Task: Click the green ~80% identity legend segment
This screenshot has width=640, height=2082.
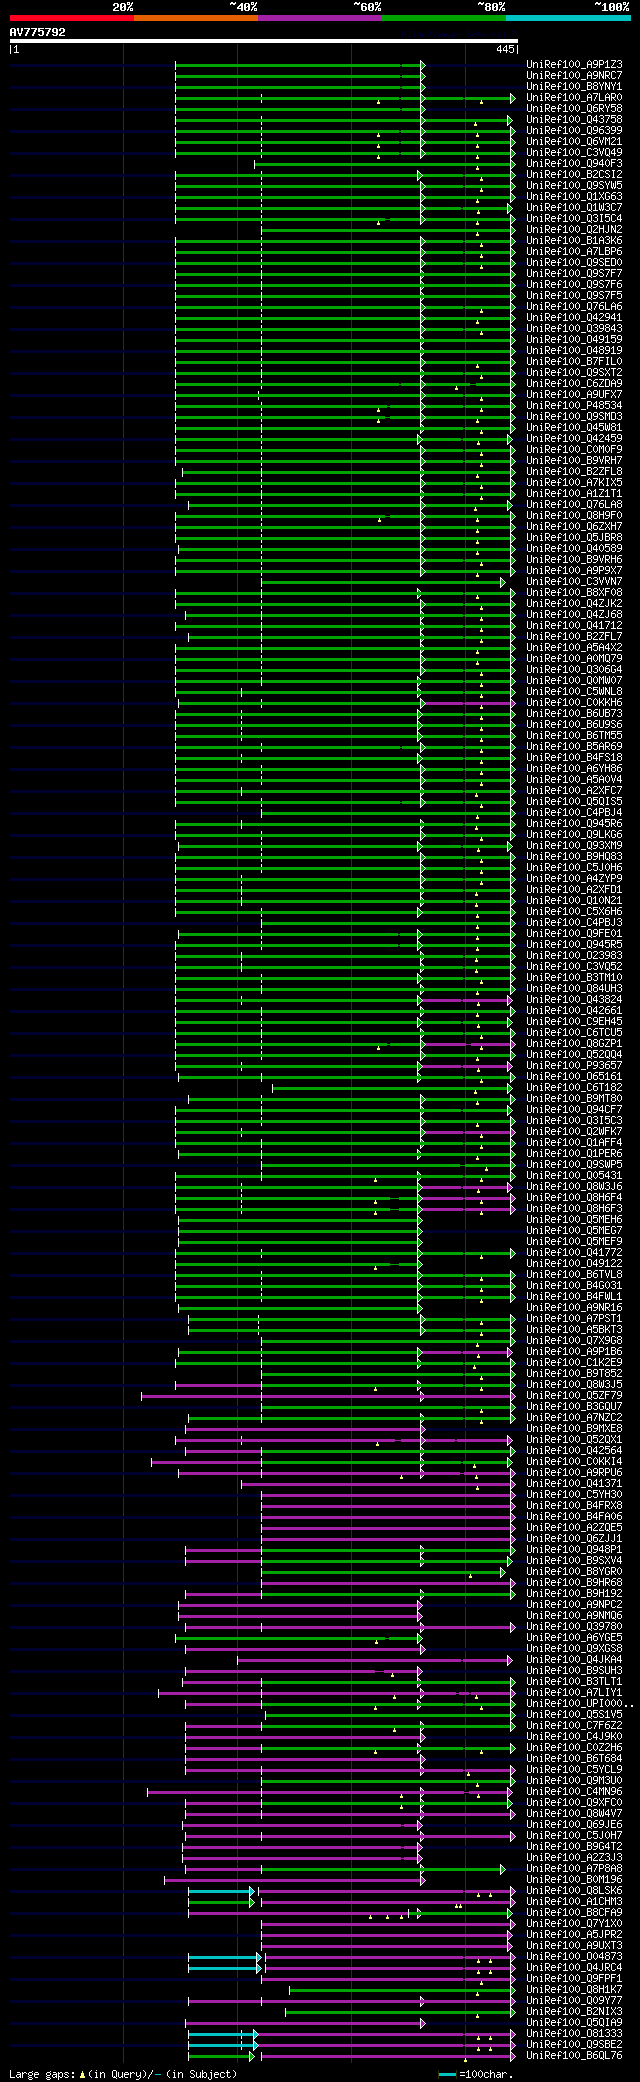Action: [x=443, y=18]
